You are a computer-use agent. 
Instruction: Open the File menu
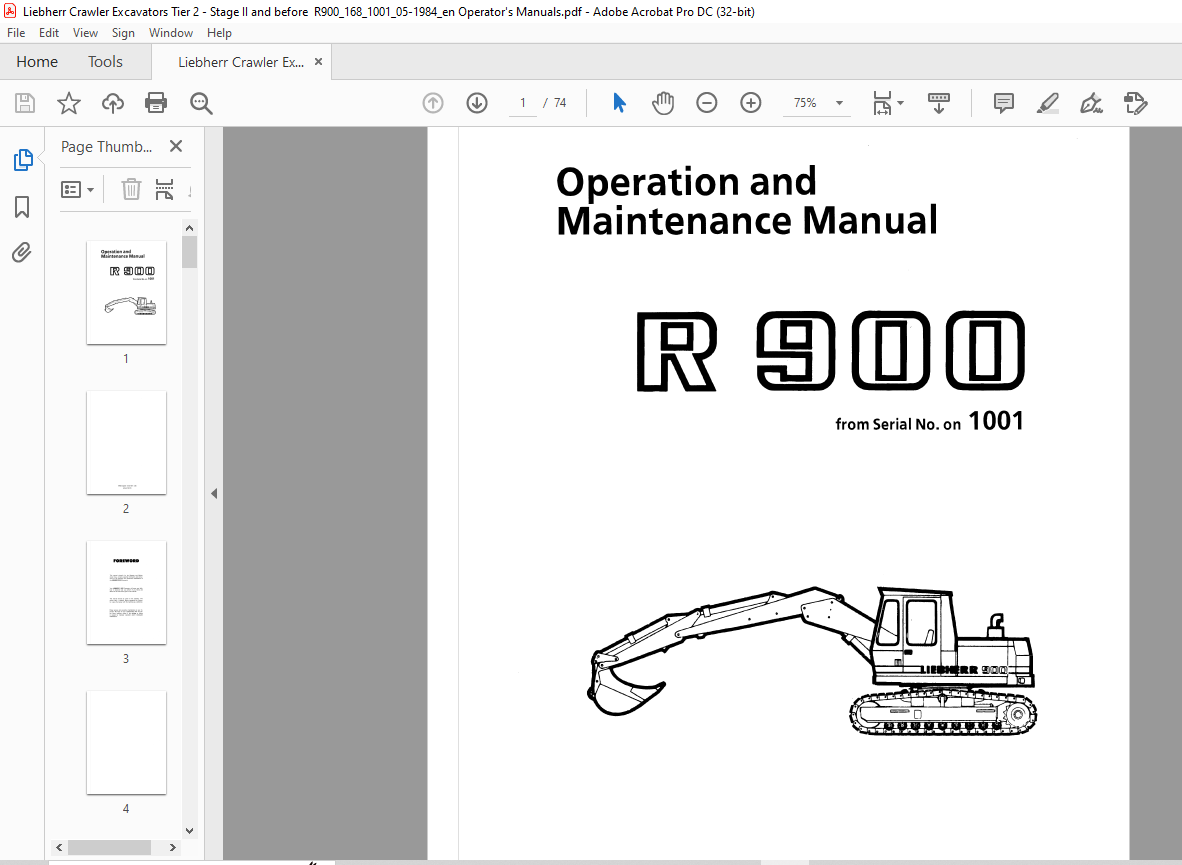[x=16, y=33]
